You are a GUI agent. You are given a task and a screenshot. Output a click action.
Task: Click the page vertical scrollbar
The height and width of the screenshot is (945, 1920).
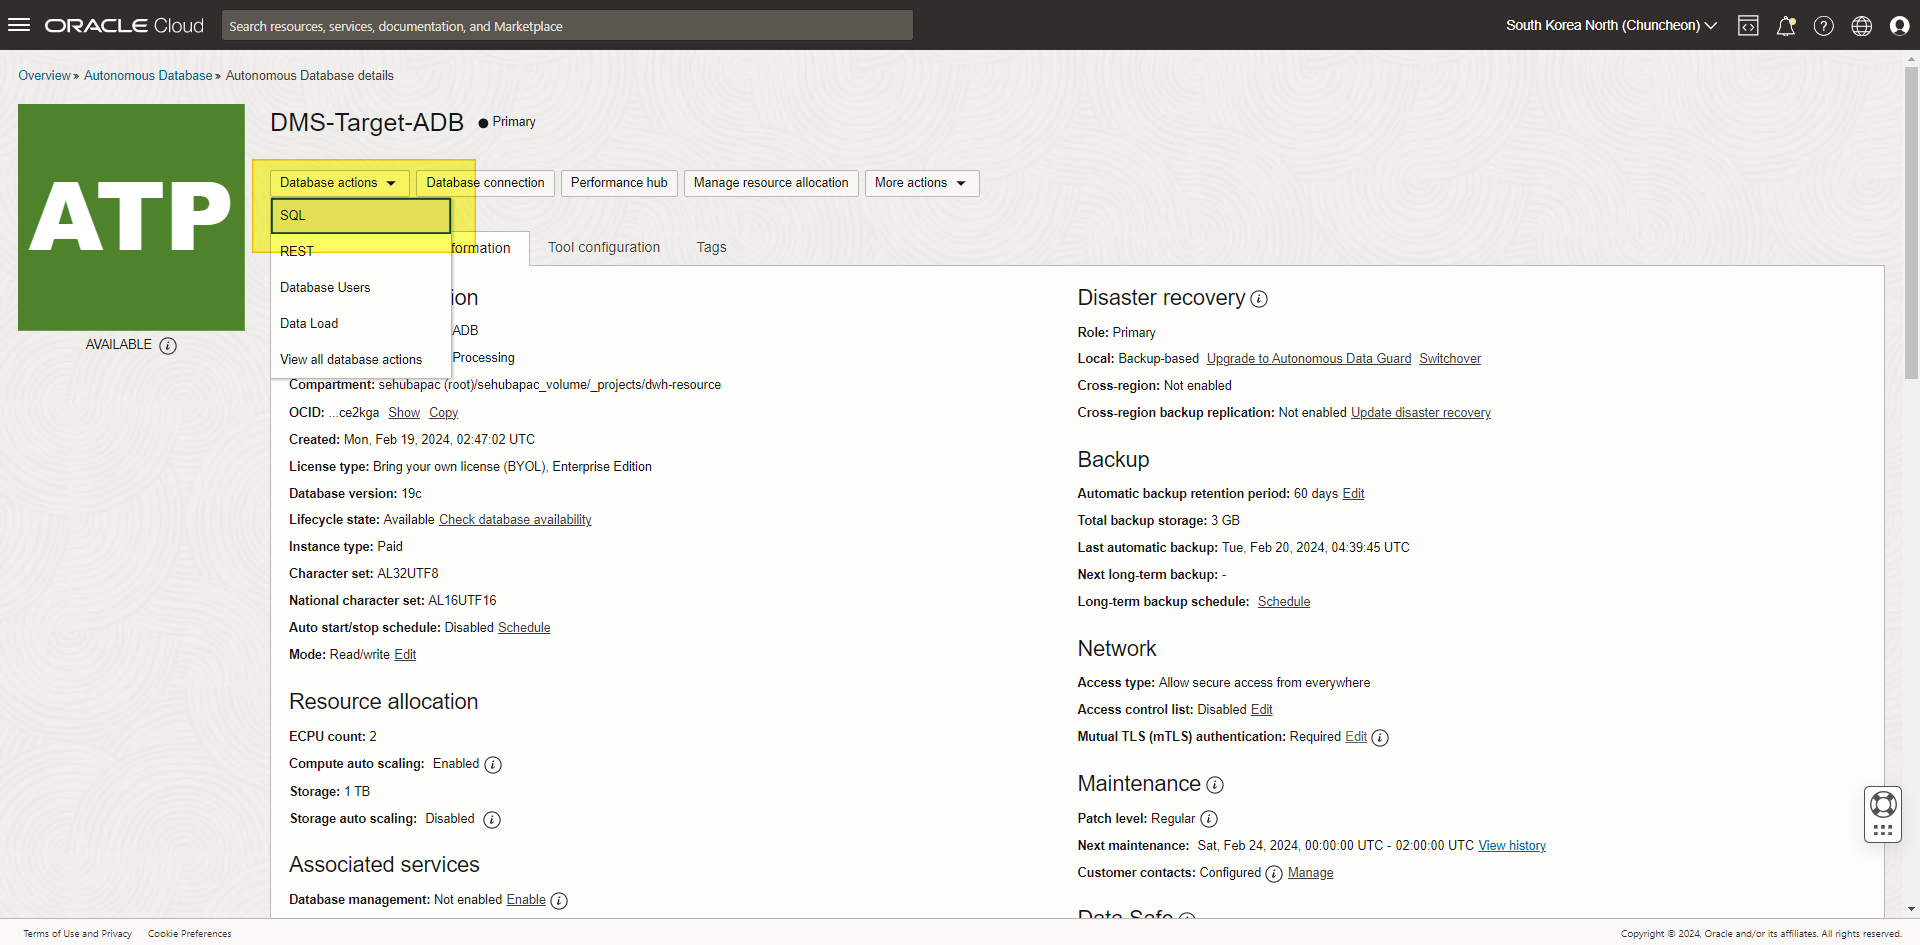[1911, 225]
